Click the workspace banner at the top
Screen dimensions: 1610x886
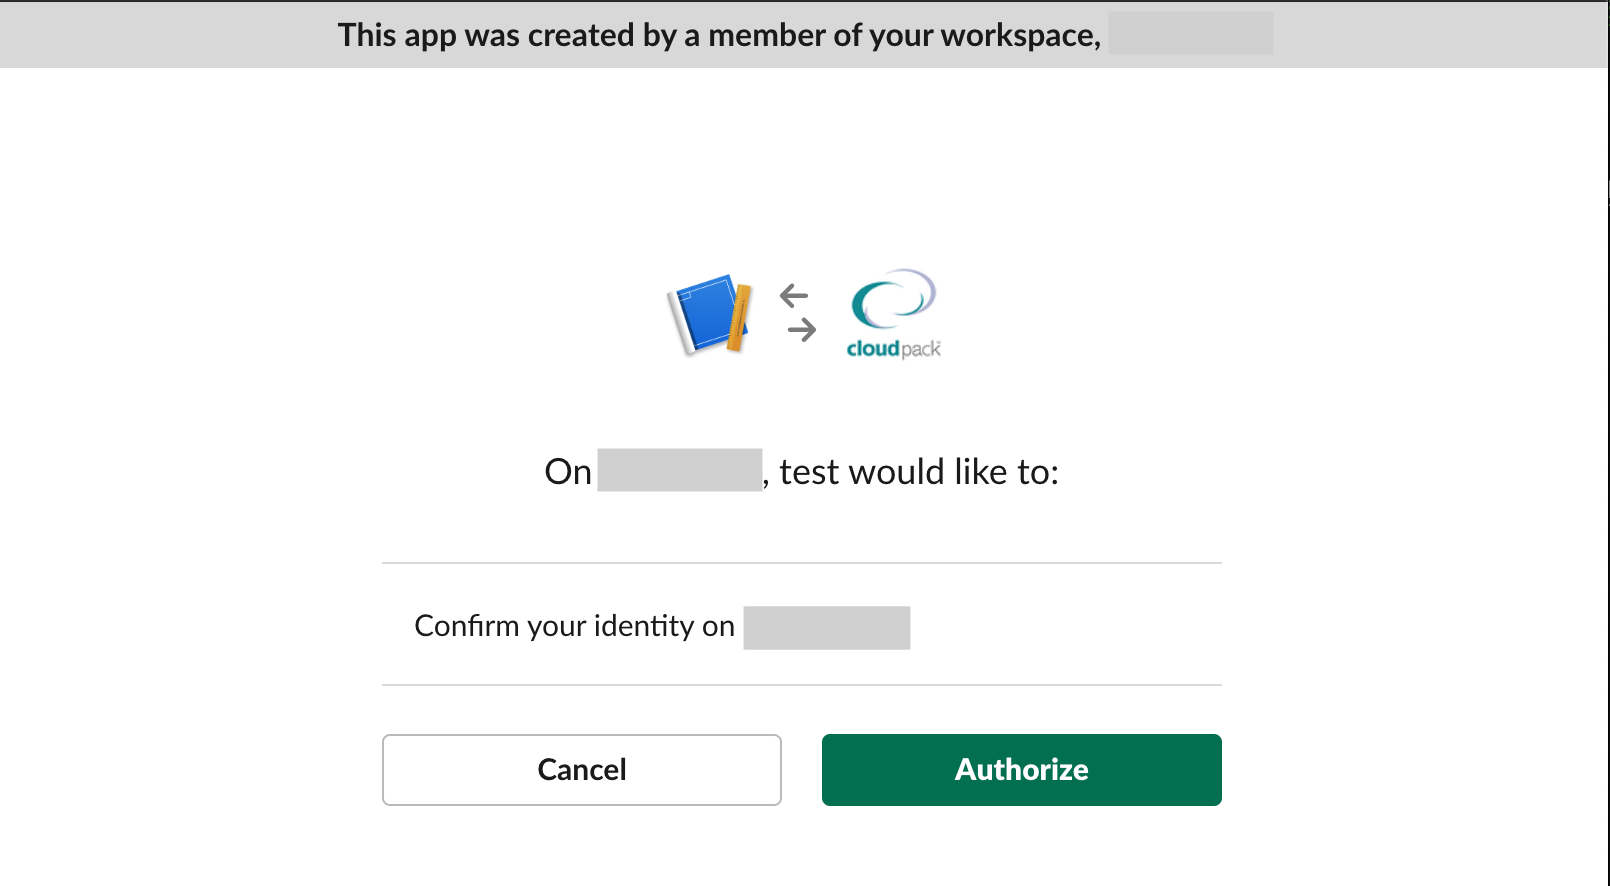pos(805,35)
